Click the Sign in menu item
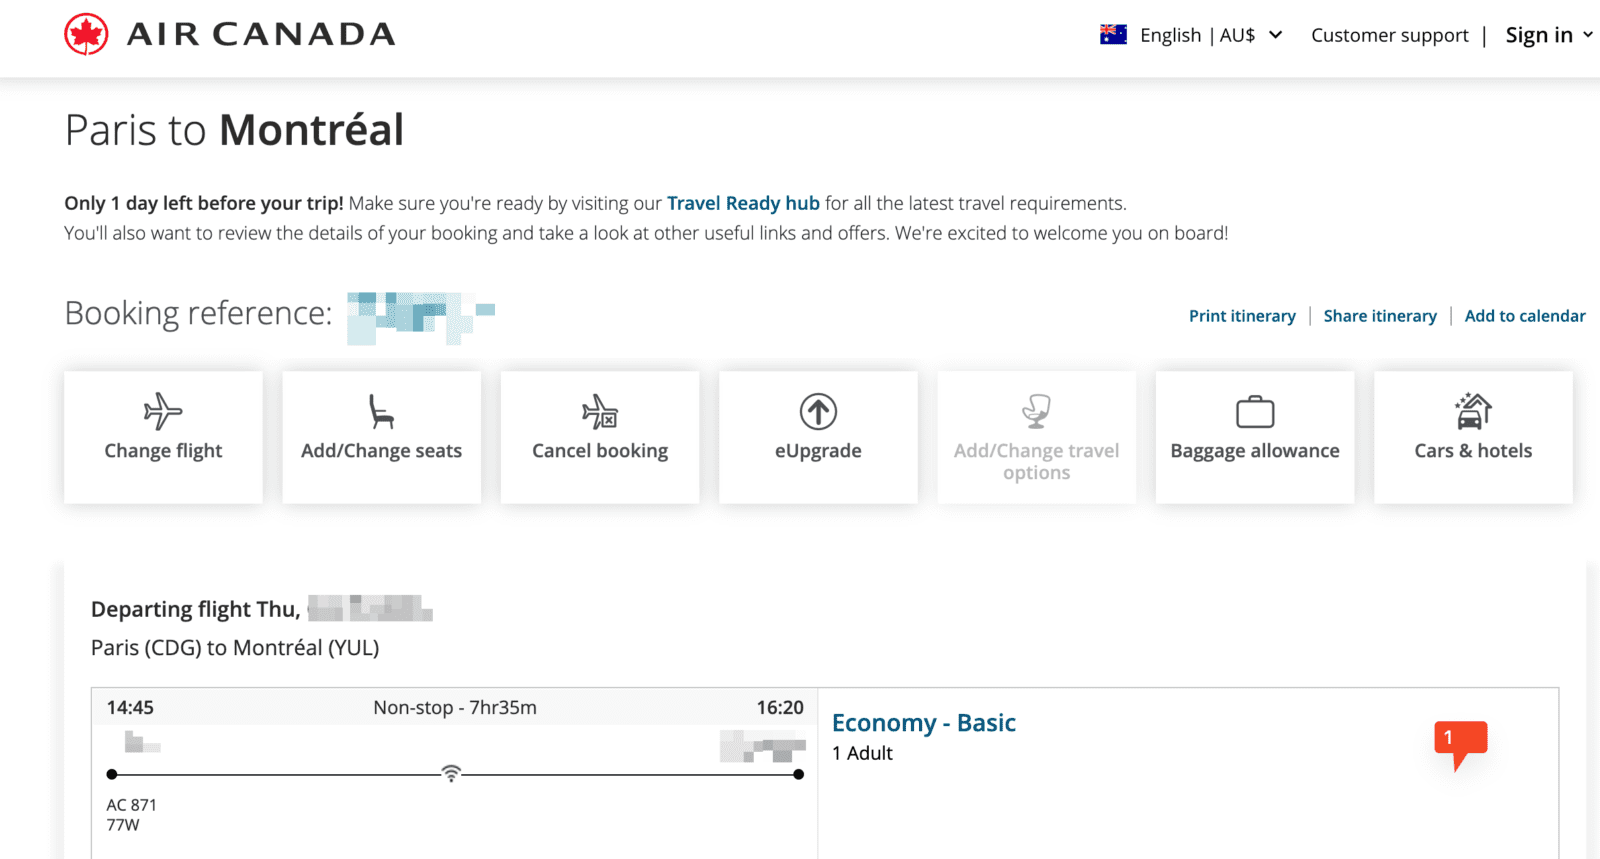1600x859 pixels. coord(1539,35)
